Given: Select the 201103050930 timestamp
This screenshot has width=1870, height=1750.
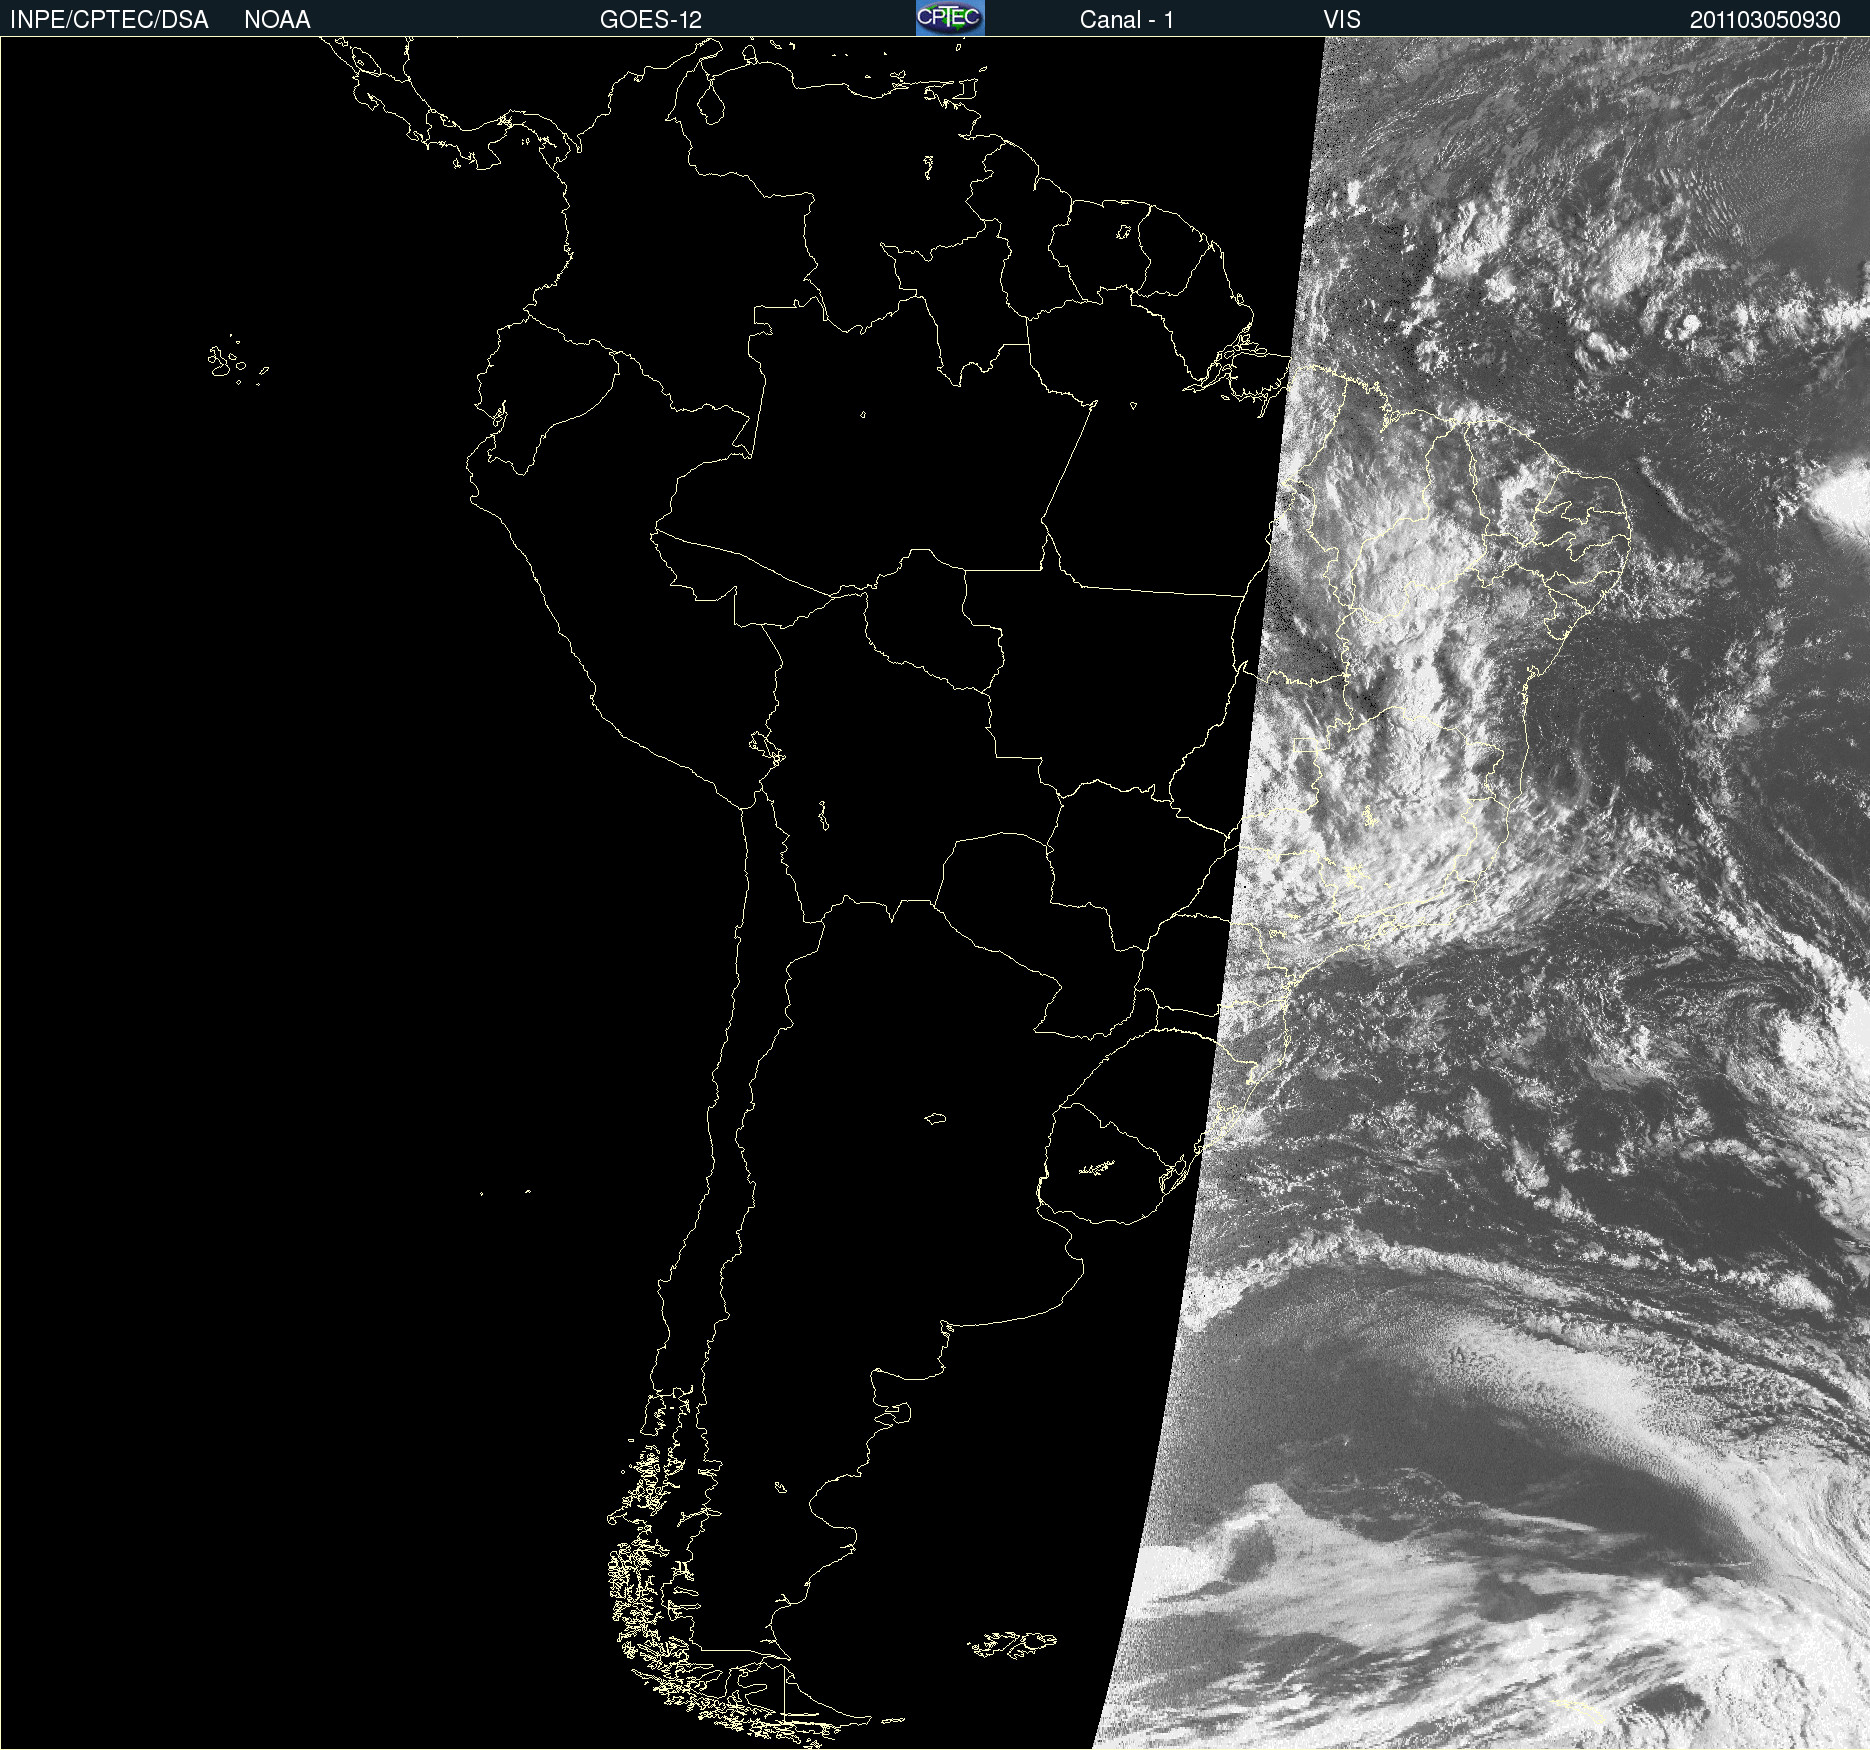Looking at the screenshot, I should pyautogui.click(x=1765, y=20).
